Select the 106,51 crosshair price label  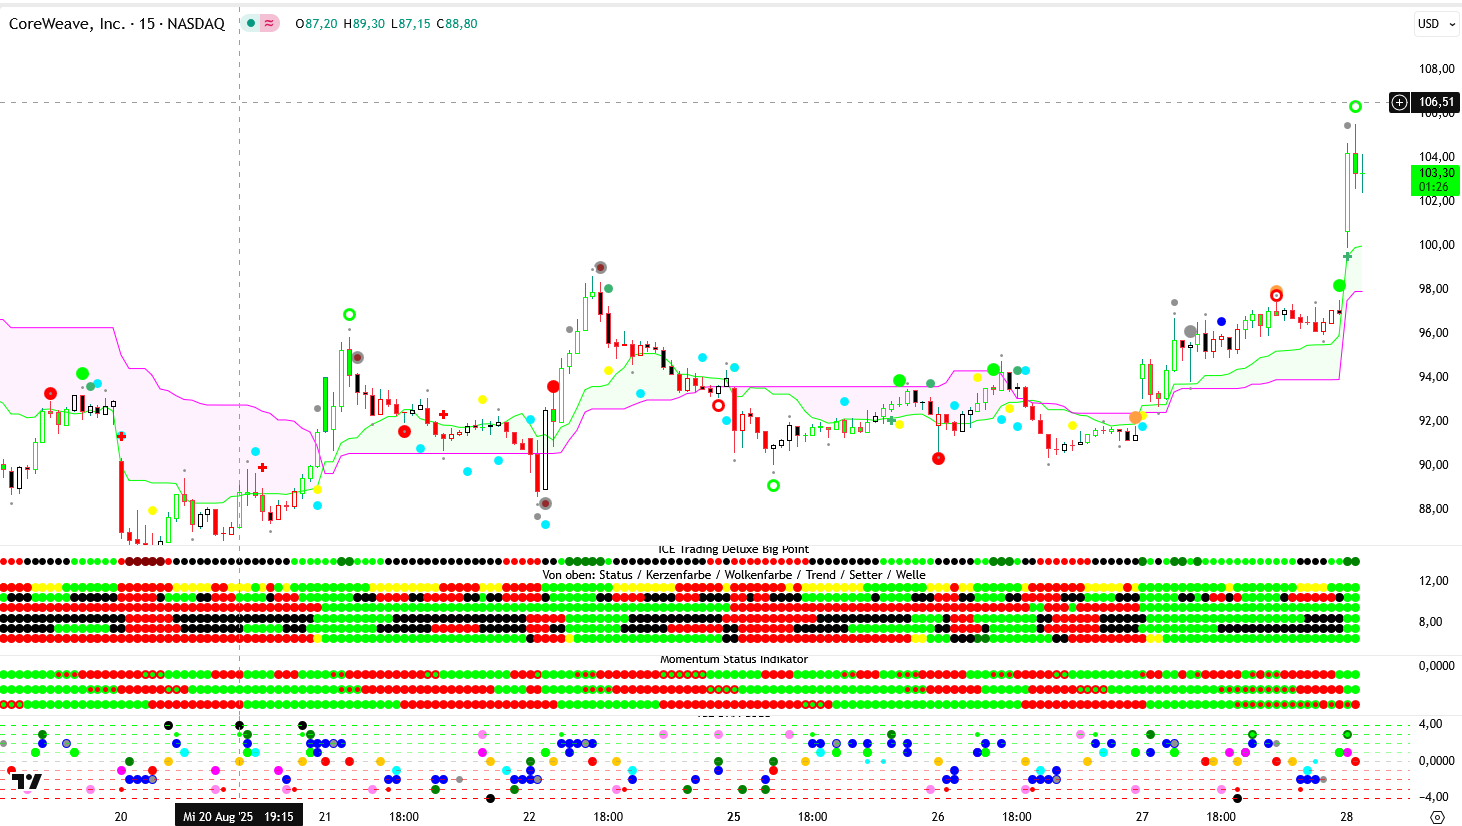pyautogui.click(x=1436, y=102)
